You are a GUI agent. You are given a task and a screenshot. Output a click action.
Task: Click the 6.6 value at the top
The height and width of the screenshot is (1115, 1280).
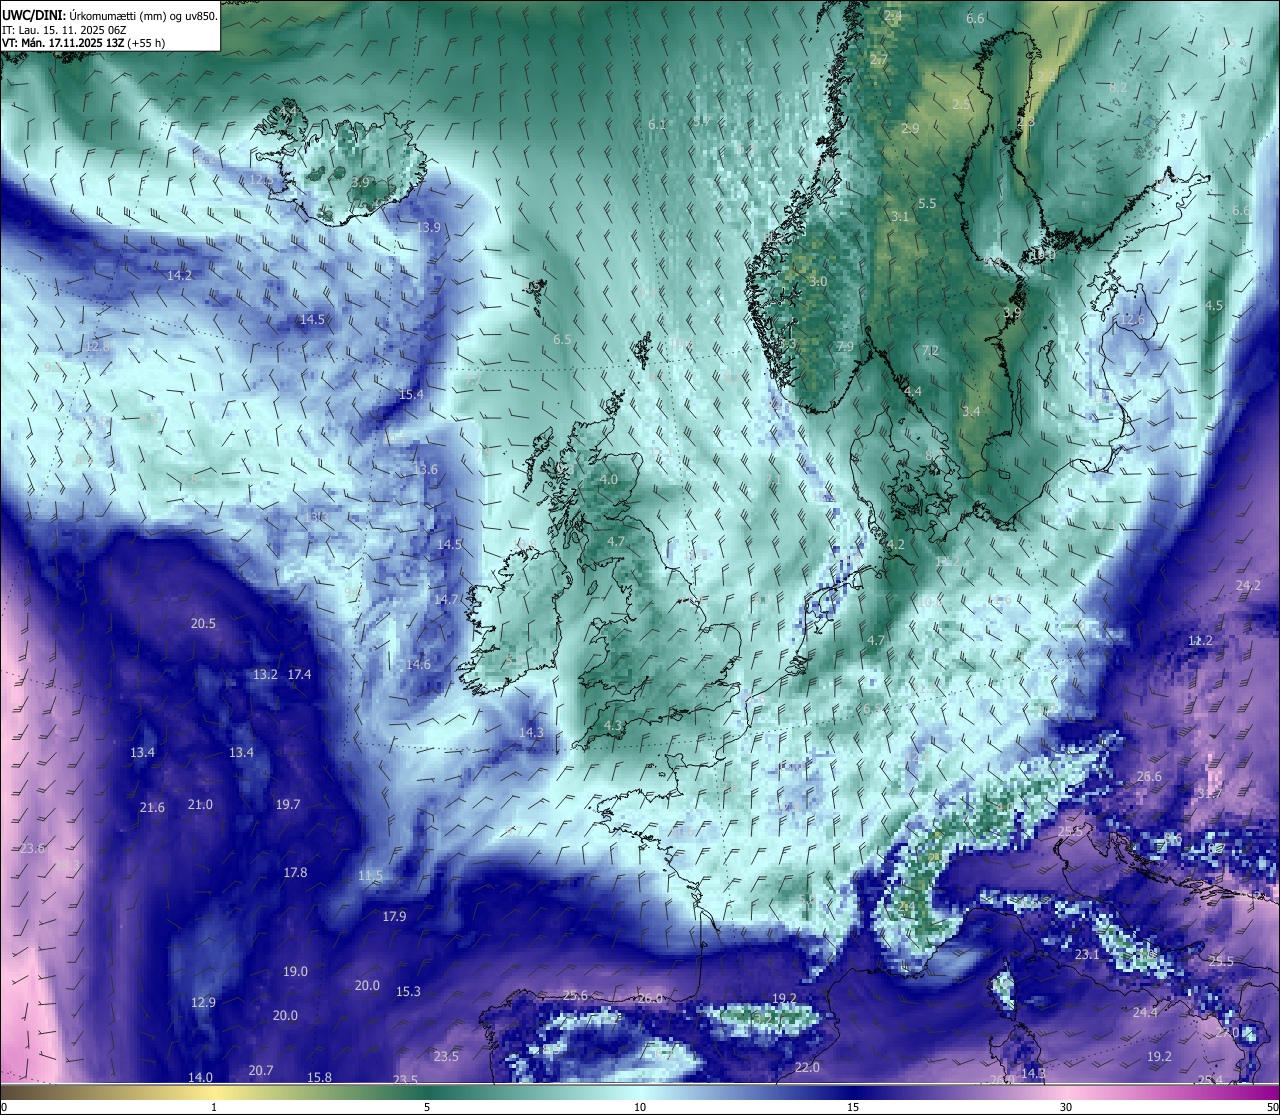click(975, 19)
